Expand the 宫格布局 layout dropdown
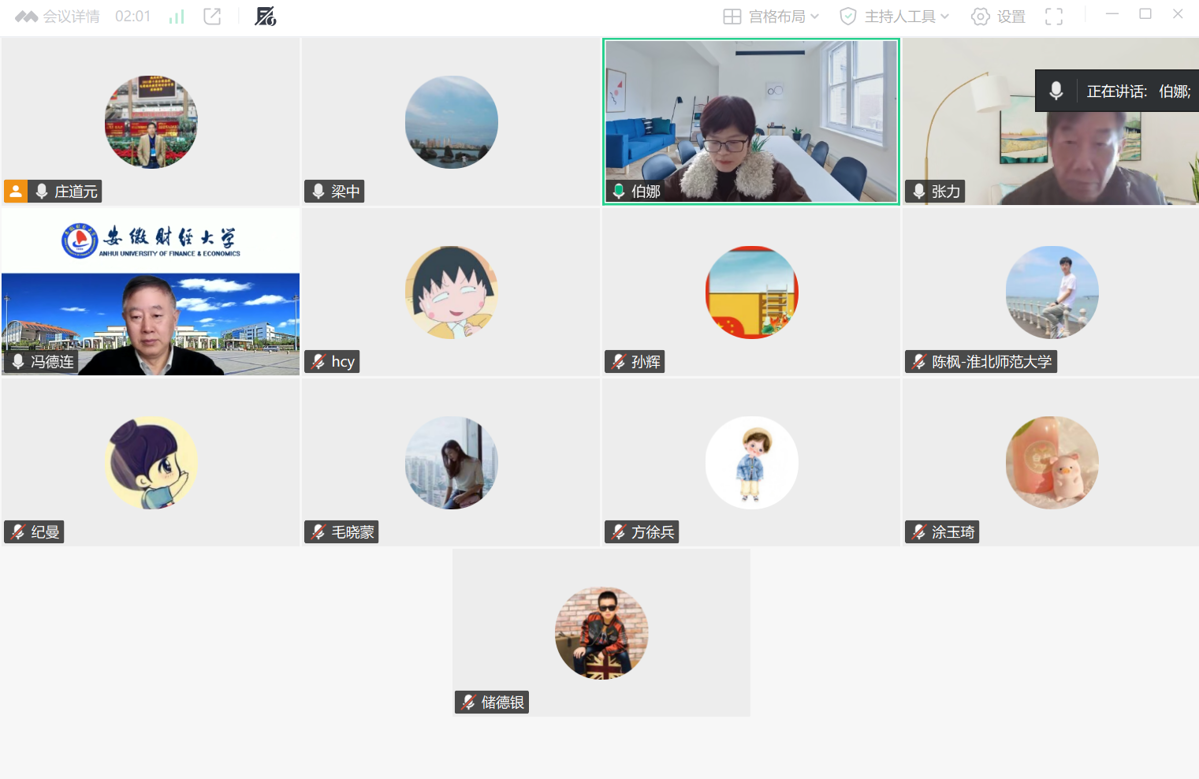Screen dimensions: 1199x779 click(x=771, y=17)
